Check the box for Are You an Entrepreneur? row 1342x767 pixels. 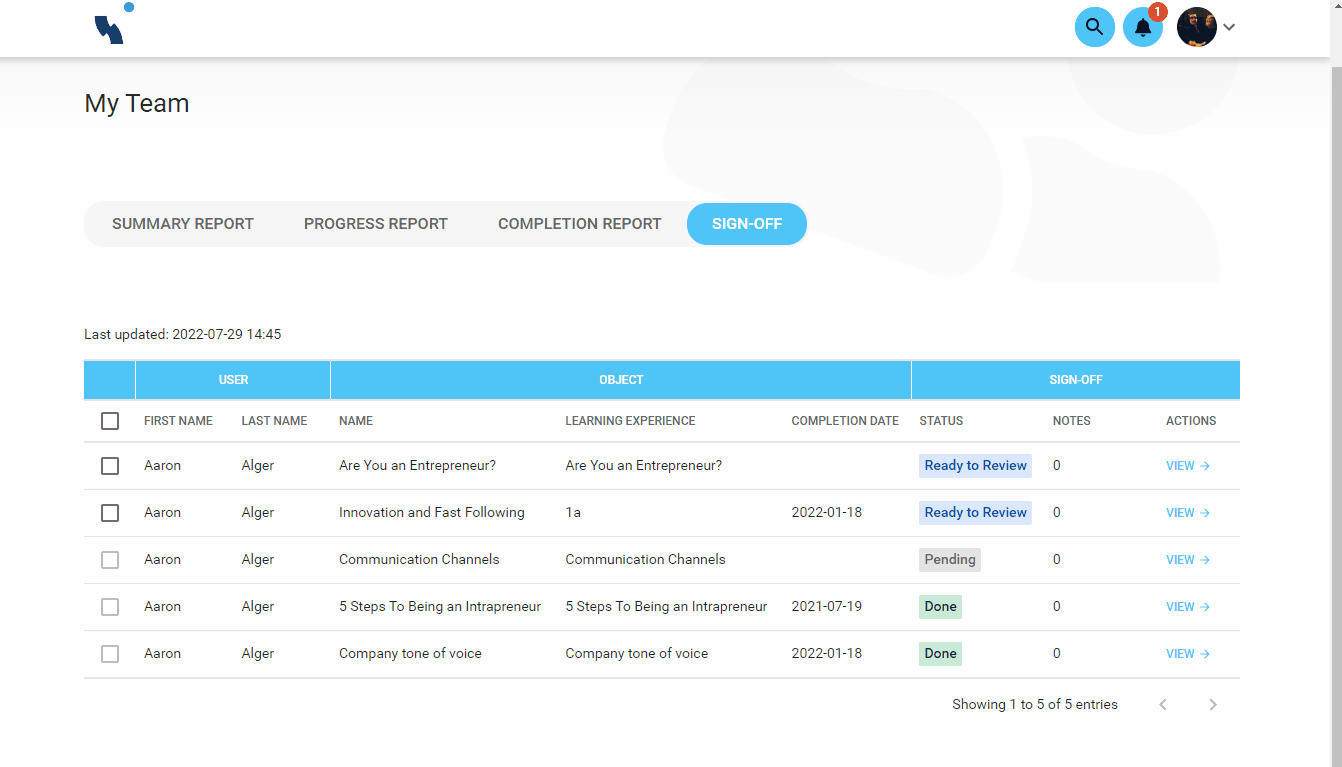click(110, 465)
